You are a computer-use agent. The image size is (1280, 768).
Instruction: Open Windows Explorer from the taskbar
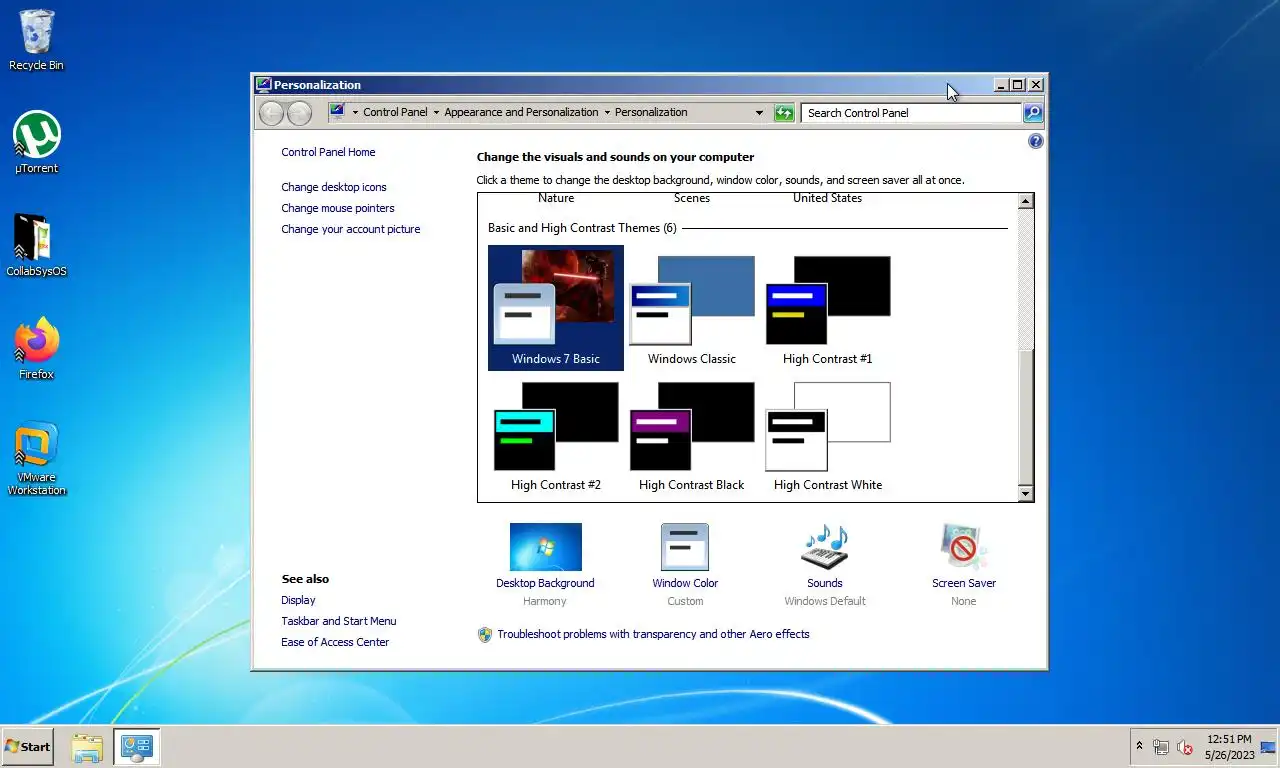[x=87, y=747]
